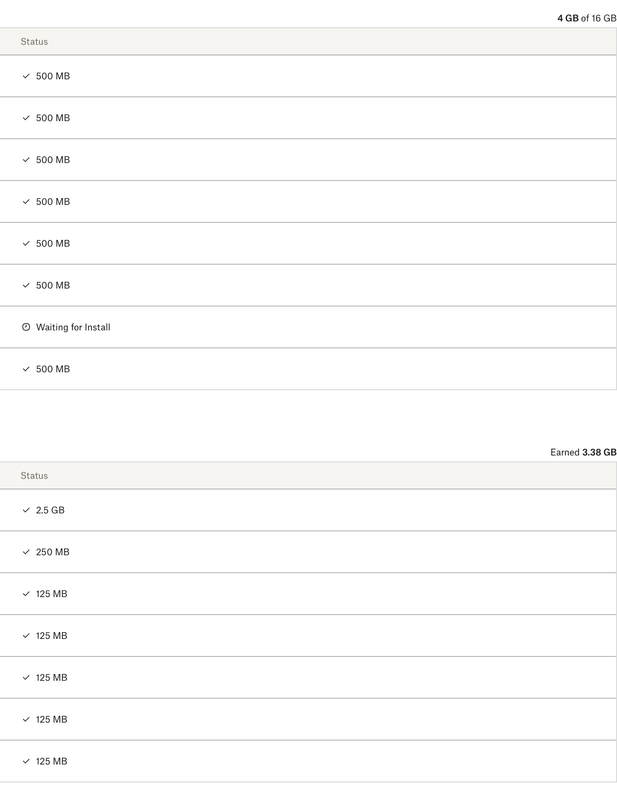Viewport: 617px width, 800px height.
Task: Click the checkmark icon beside 250 MB
Action: [x=26, y=552]
